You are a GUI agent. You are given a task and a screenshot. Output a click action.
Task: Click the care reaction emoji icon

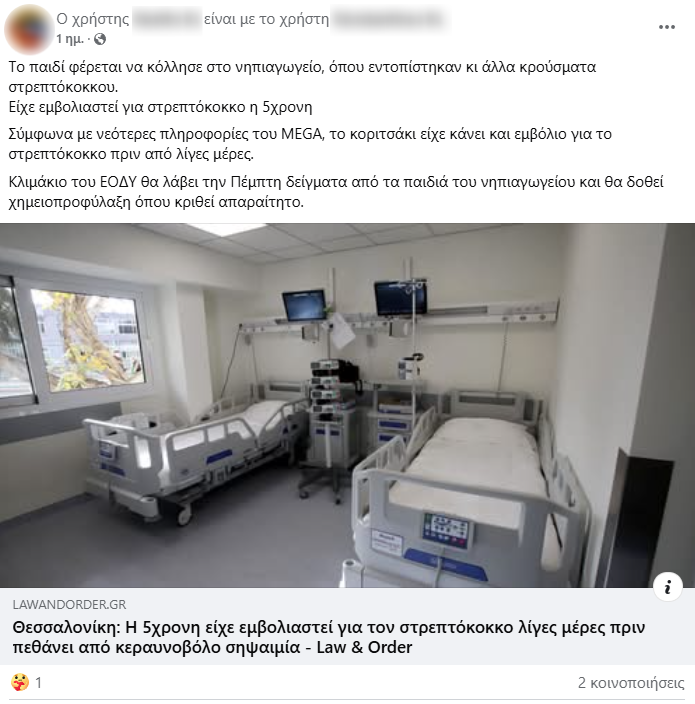click(x=19, y=682)
